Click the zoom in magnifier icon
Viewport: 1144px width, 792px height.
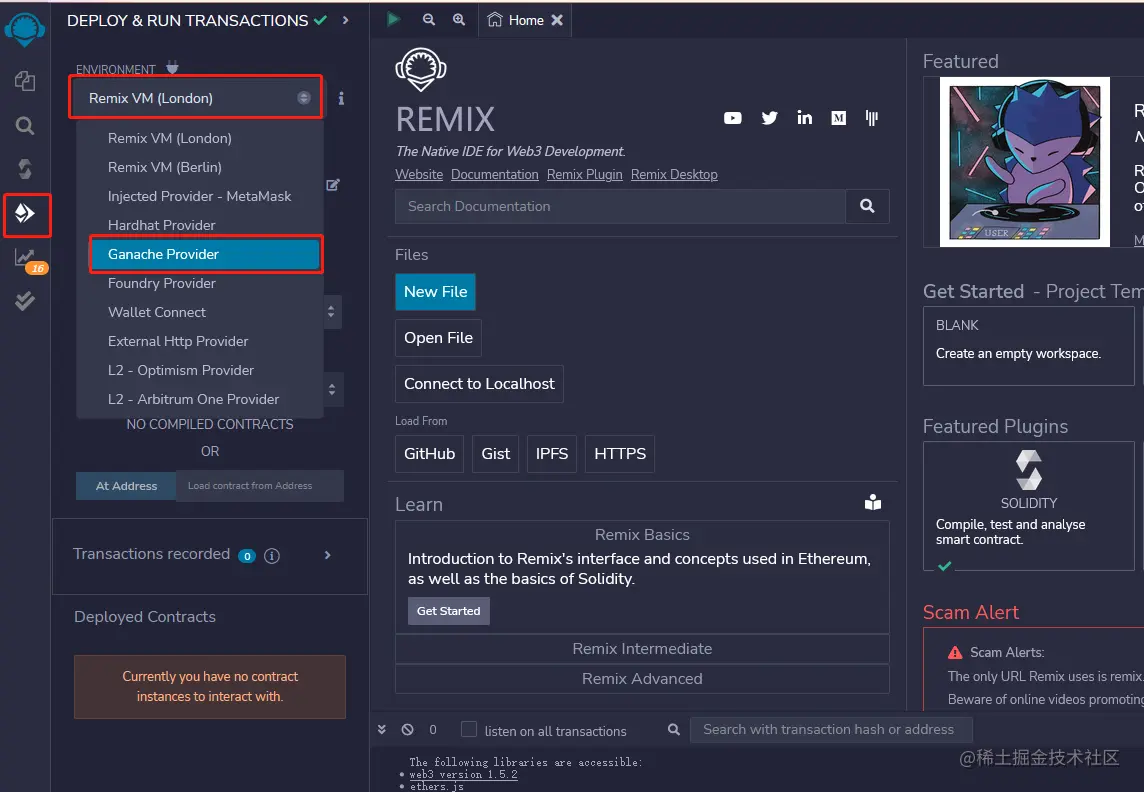tap(459, 20)
